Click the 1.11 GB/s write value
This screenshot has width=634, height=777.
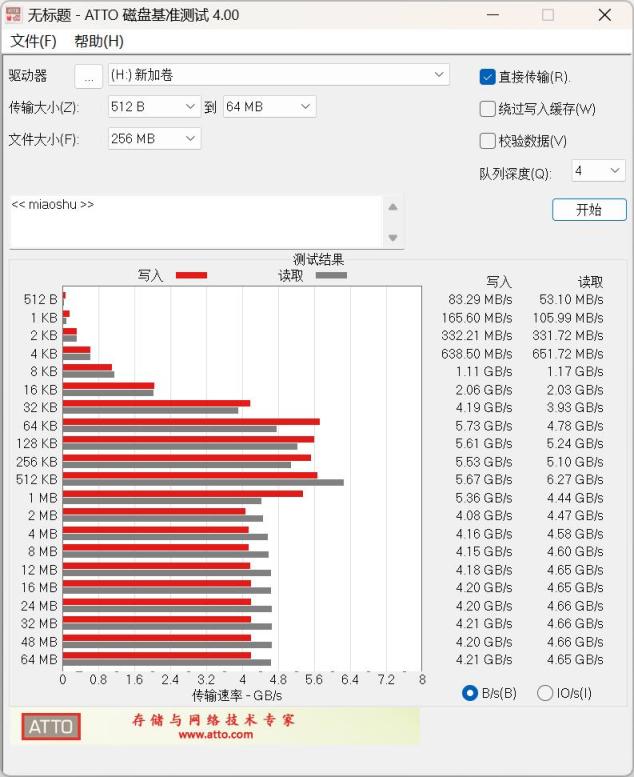(484, 372)
